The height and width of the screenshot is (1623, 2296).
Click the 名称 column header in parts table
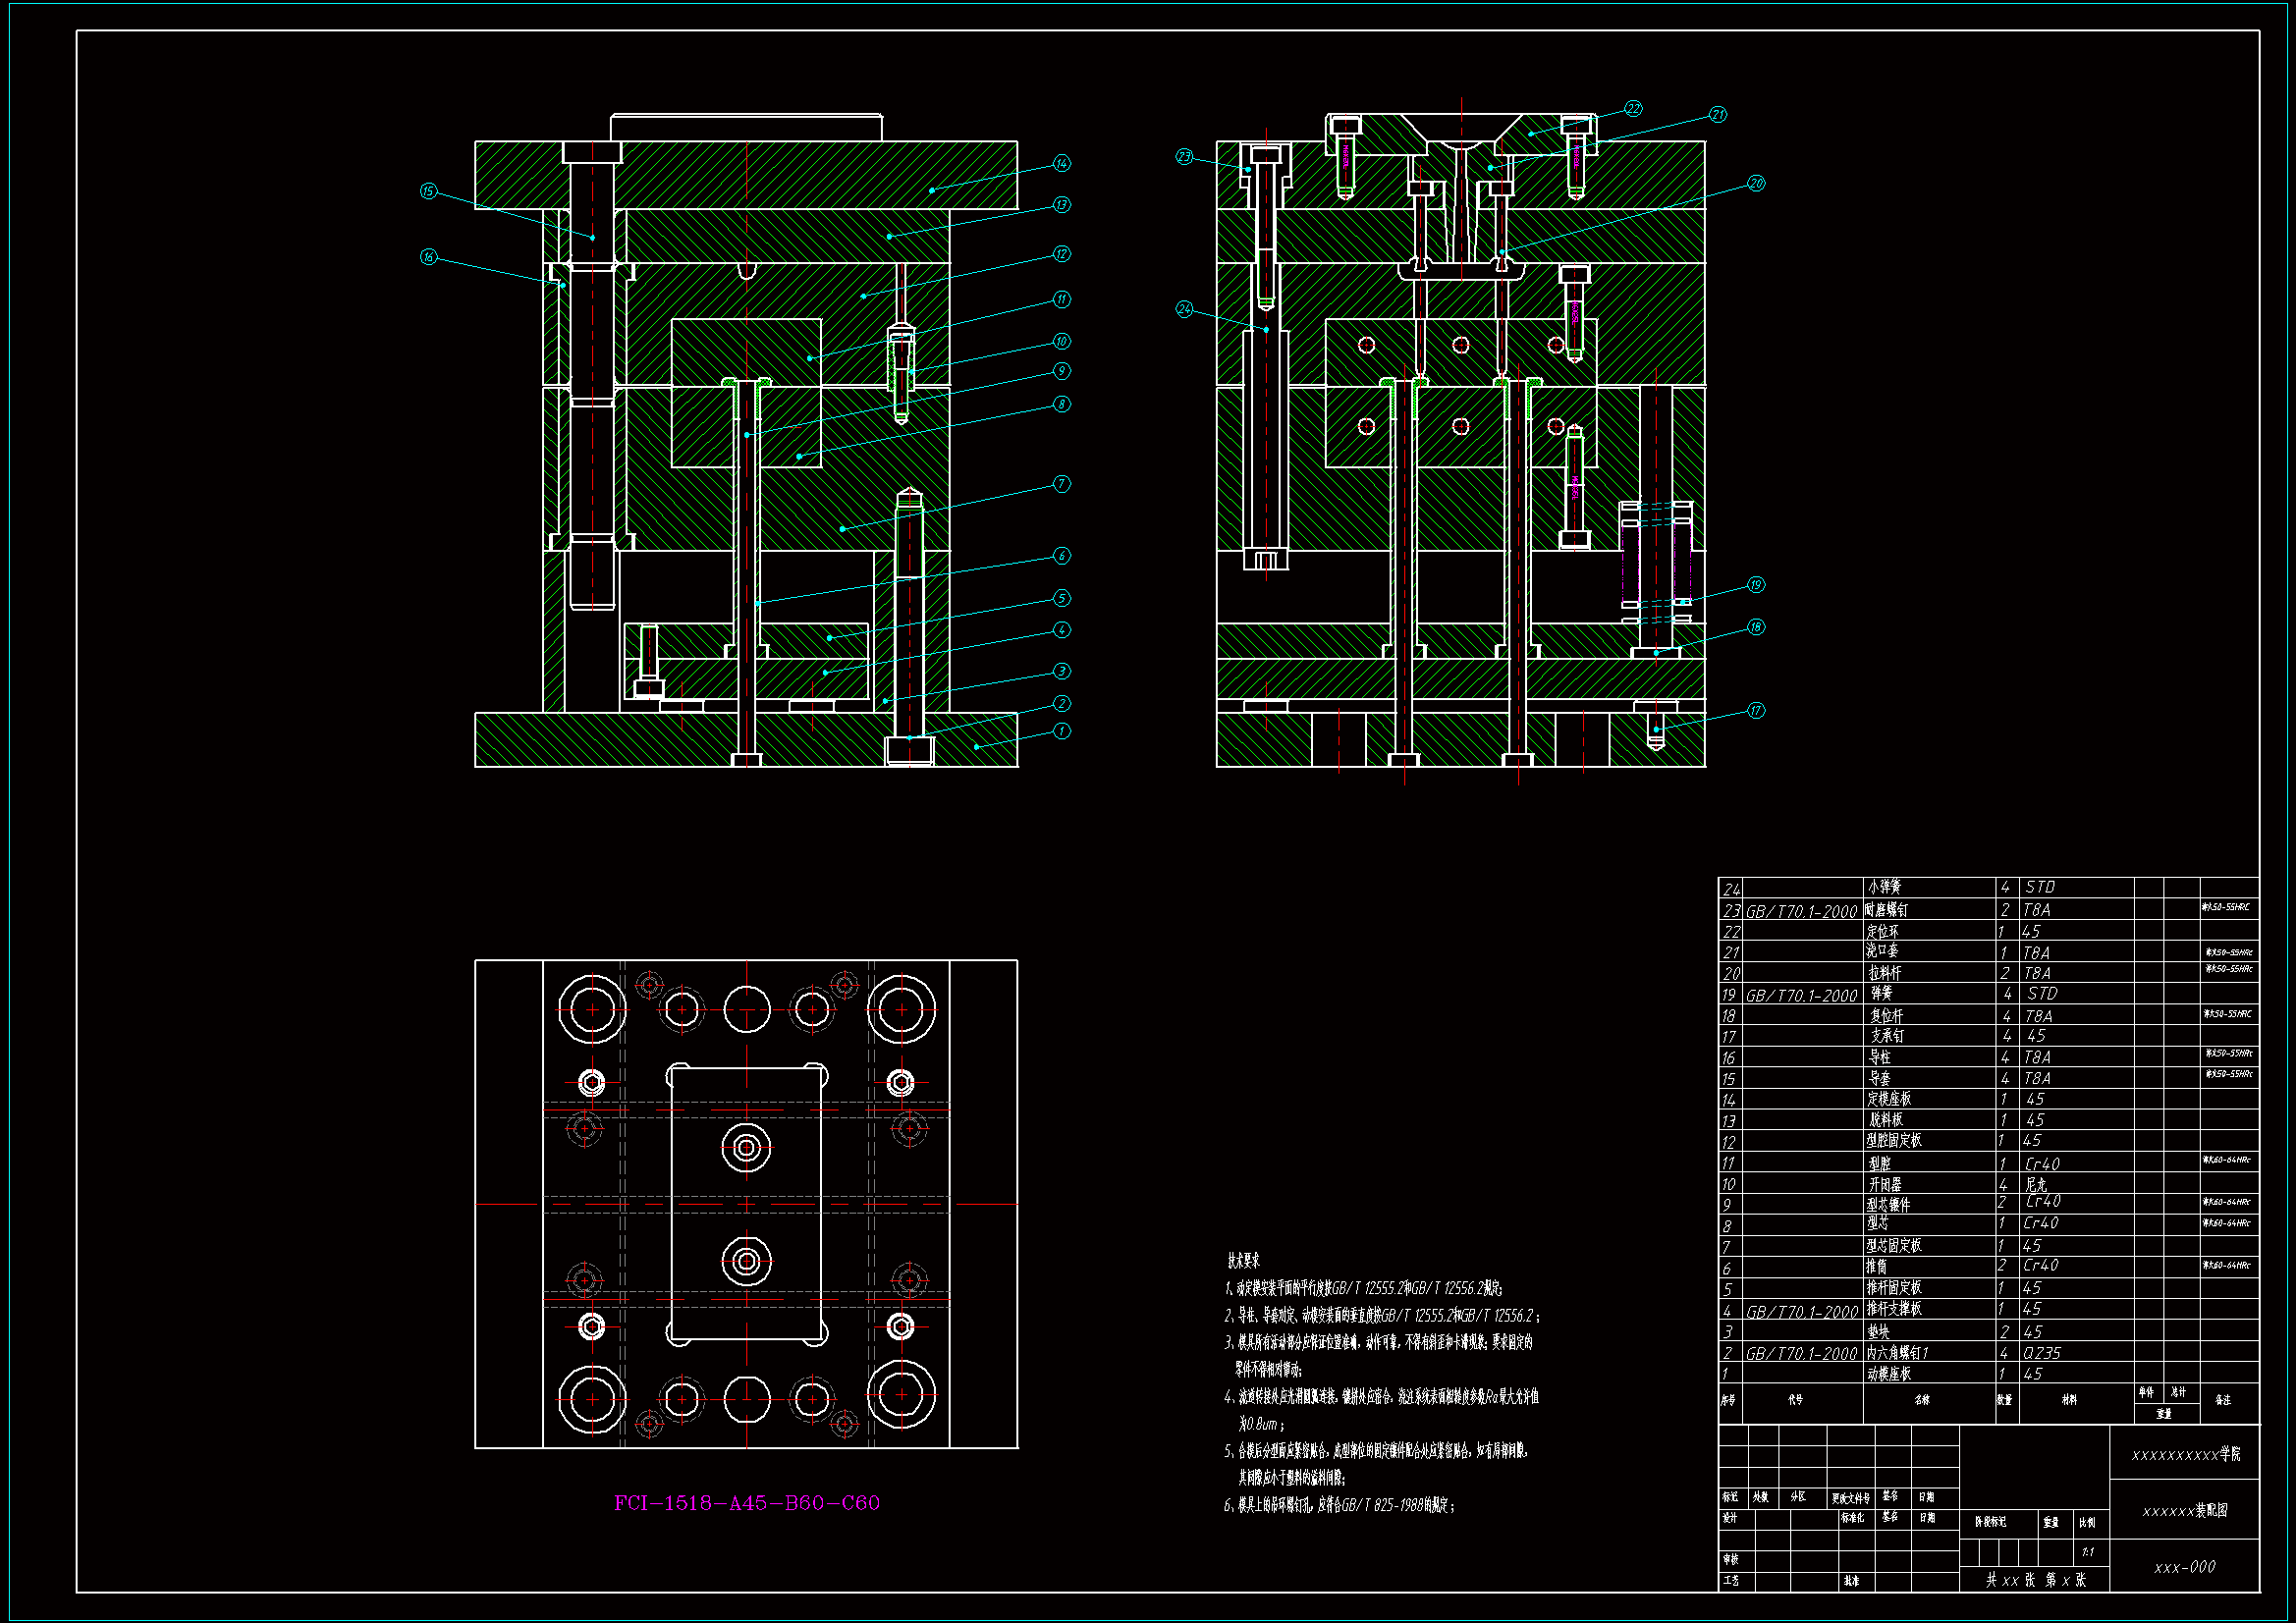tap(1922, 1400)
